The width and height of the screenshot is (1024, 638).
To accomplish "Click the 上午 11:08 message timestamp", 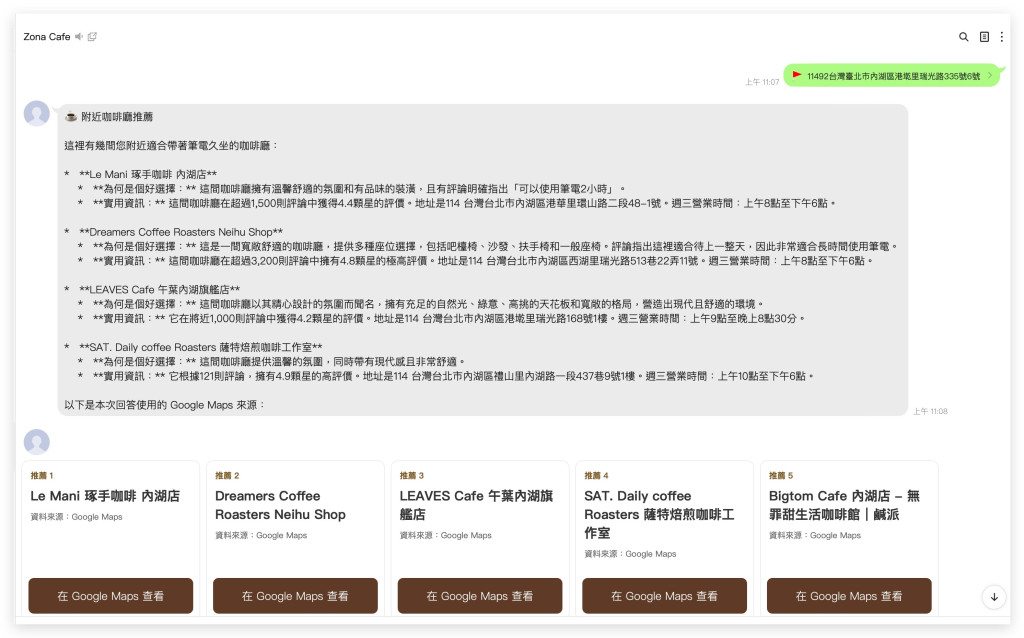I will [930, 411].
